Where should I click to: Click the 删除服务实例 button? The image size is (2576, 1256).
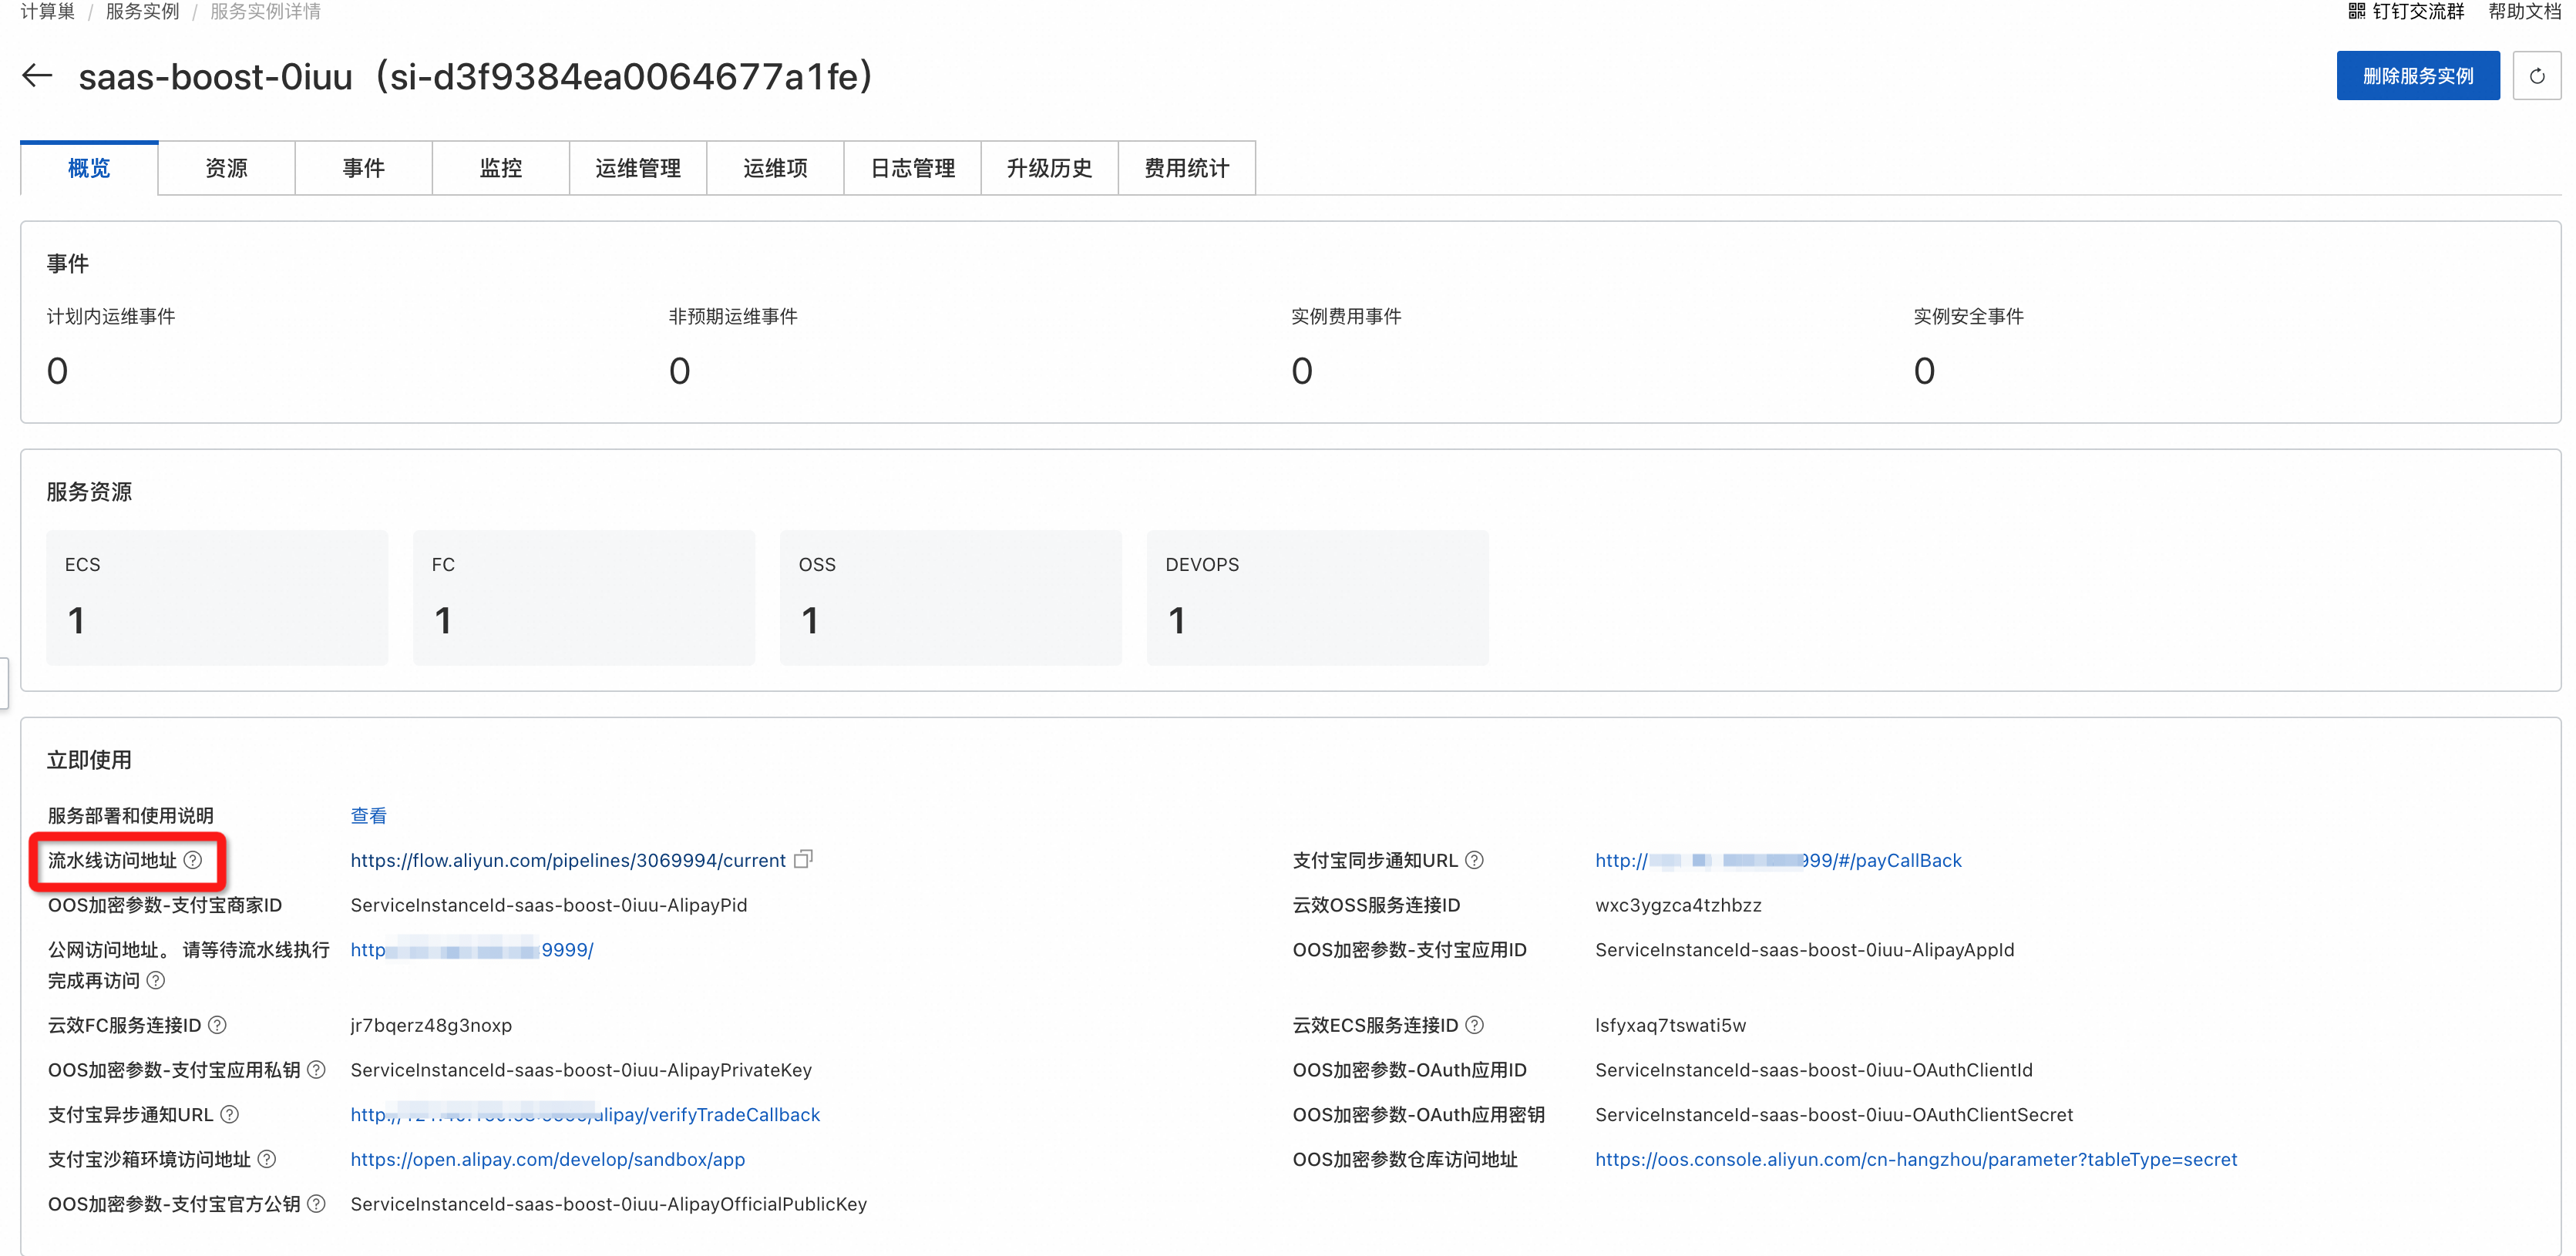tap(2417, 76)
